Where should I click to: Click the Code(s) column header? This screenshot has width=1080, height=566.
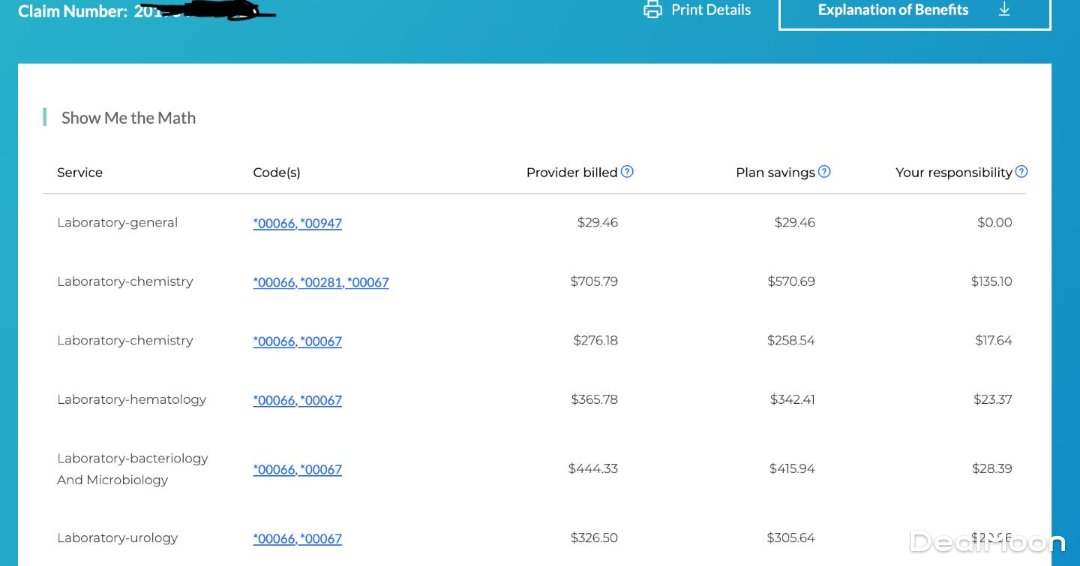tap(276, 173)
